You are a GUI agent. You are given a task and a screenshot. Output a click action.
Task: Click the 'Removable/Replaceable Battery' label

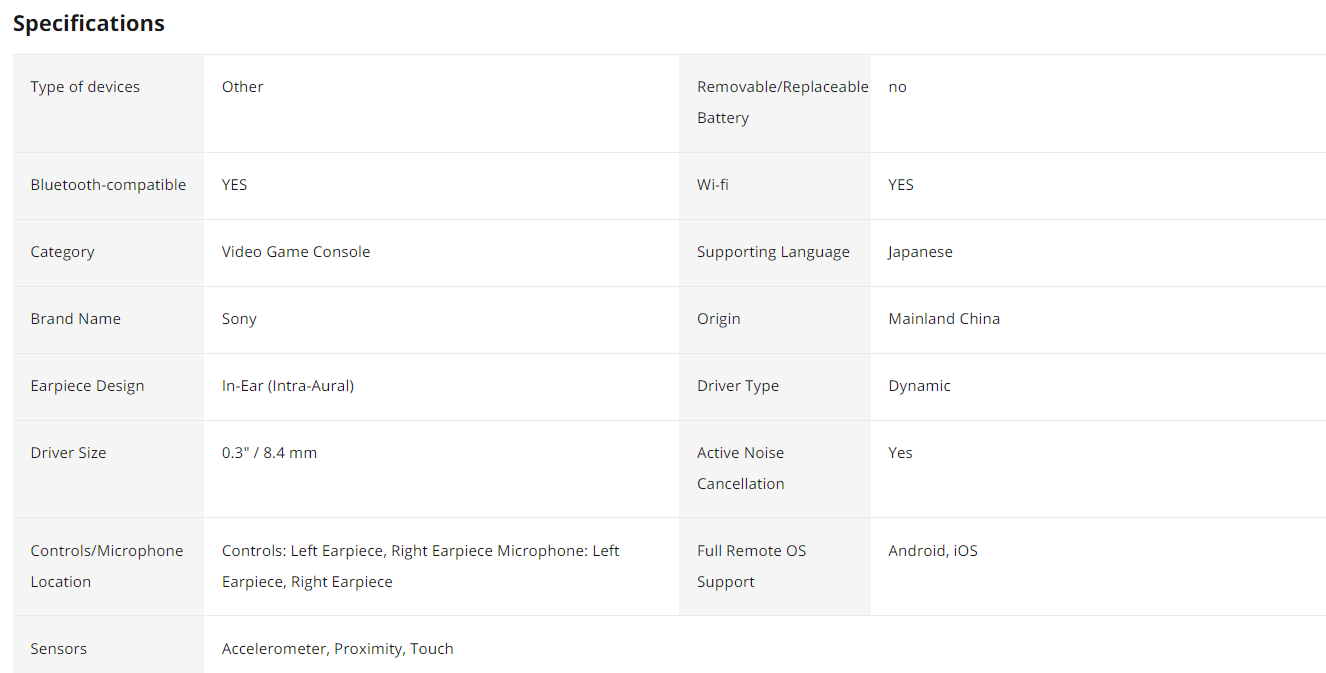click(x=782, y=102)
